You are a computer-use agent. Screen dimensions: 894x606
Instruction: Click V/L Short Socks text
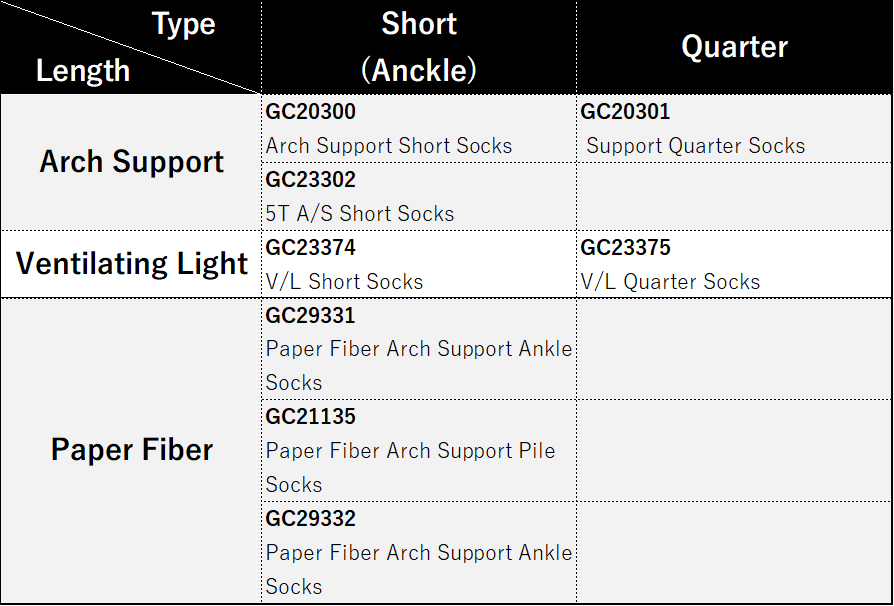tap(345, 282)
